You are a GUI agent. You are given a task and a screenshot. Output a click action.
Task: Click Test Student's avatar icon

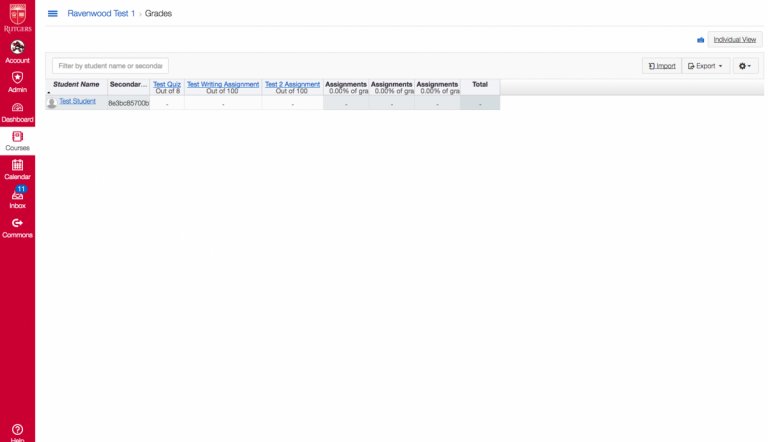[51, 103]
